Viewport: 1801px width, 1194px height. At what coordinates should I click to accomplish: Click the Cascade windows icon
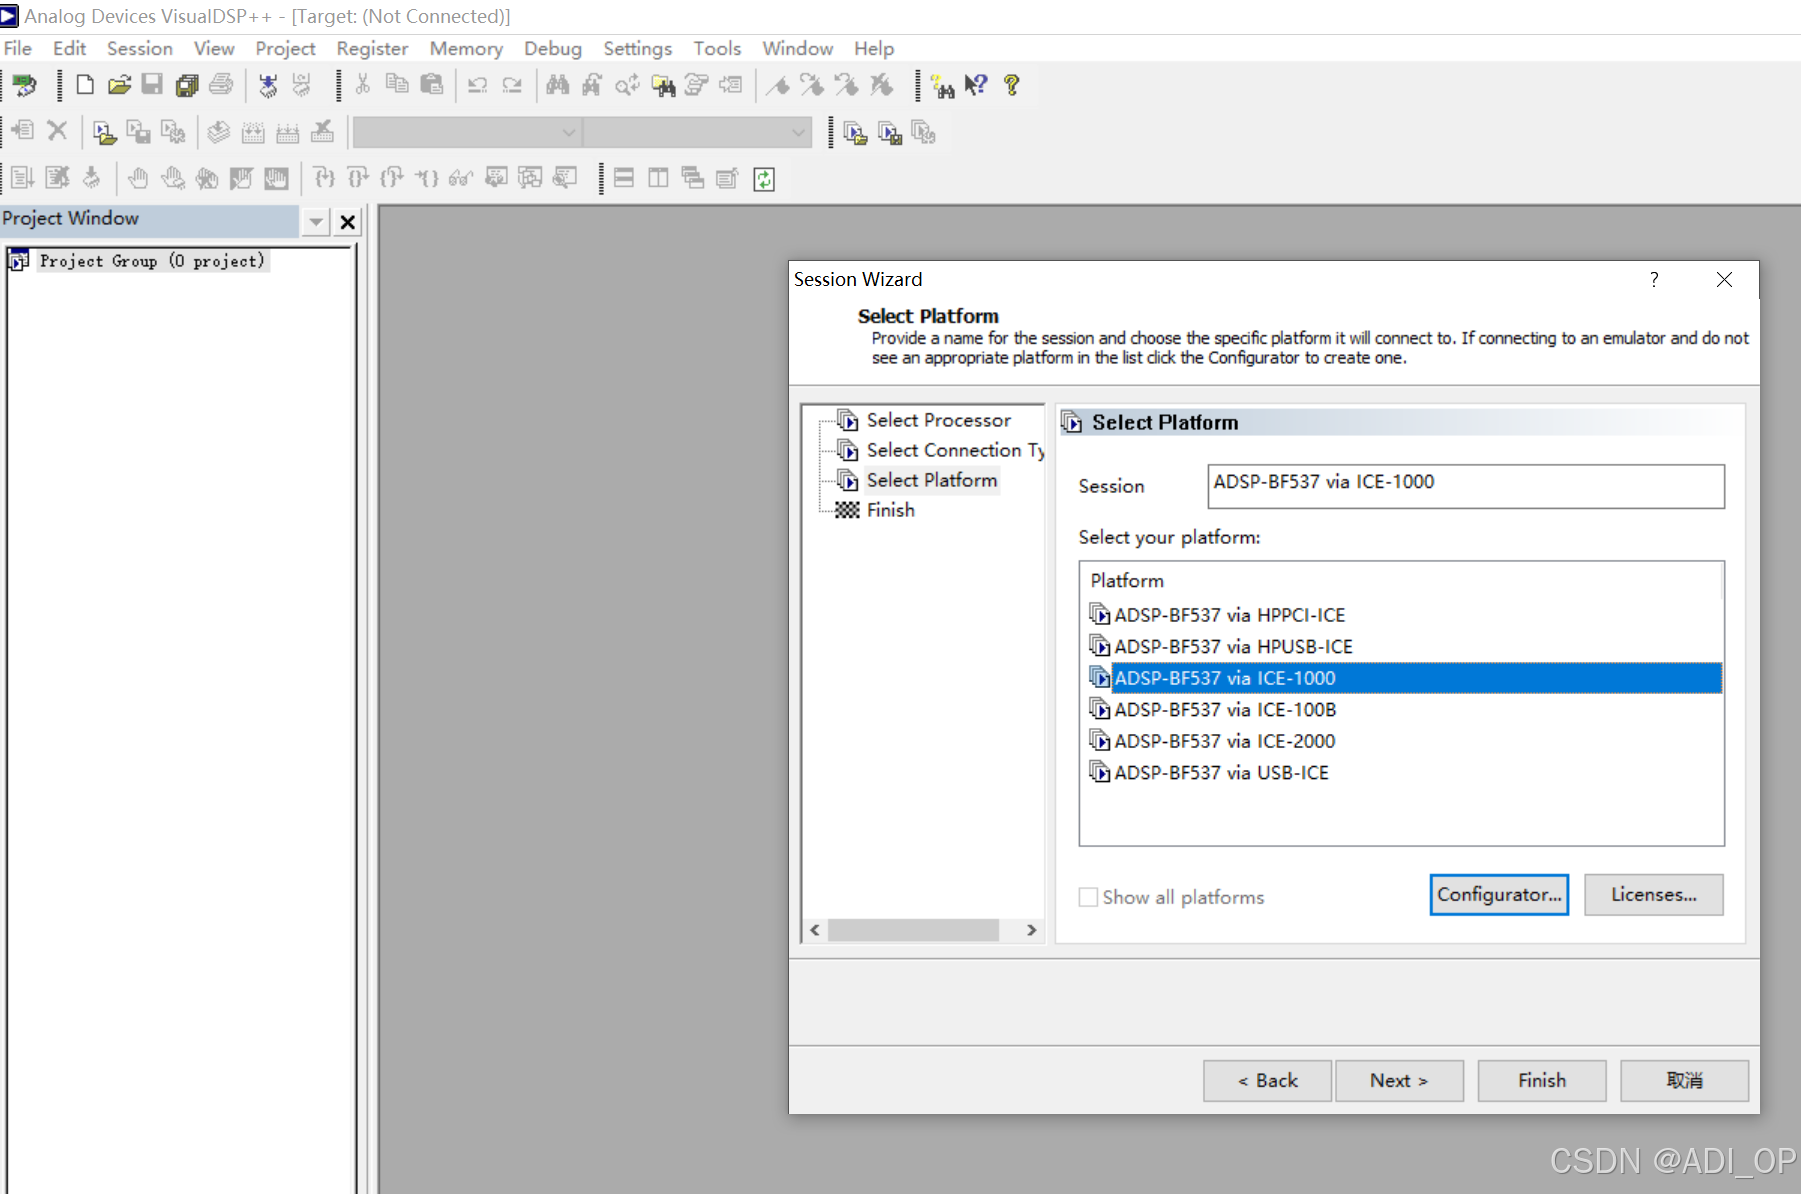point(692,178)
